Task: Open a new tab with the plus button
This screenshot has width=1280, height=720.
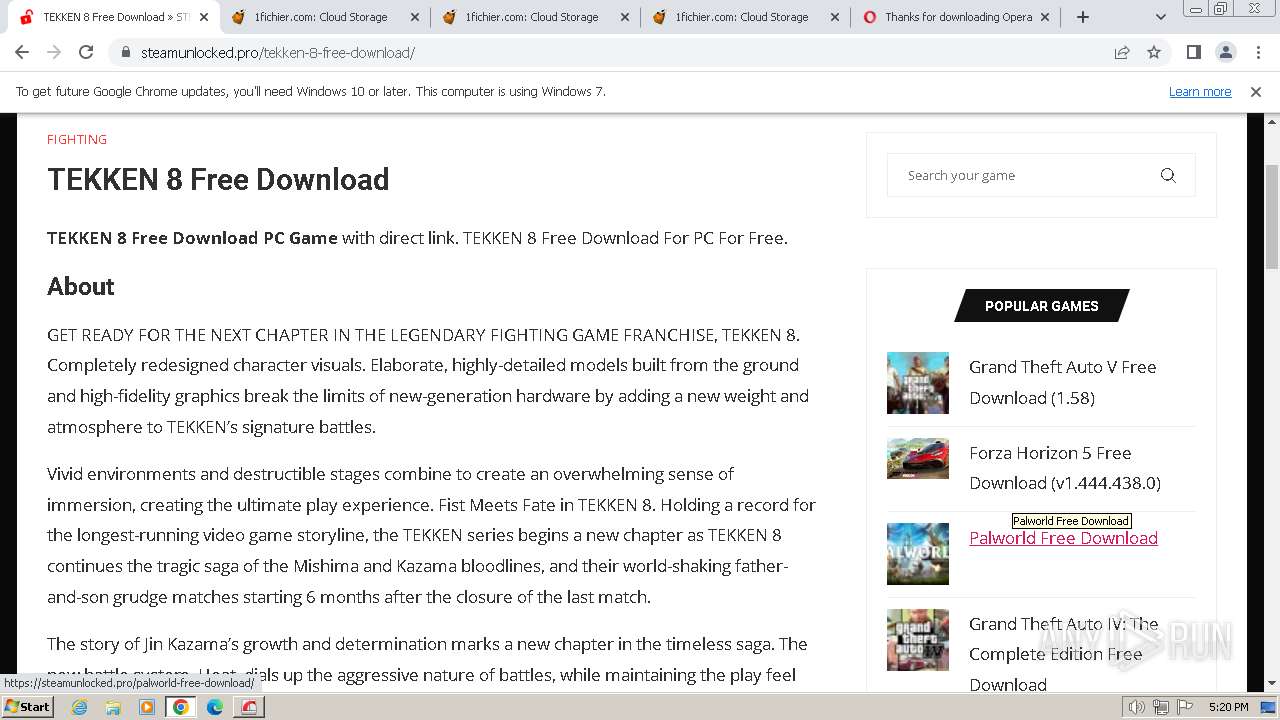Action: pyautogui.click(x=1083, y=17)
